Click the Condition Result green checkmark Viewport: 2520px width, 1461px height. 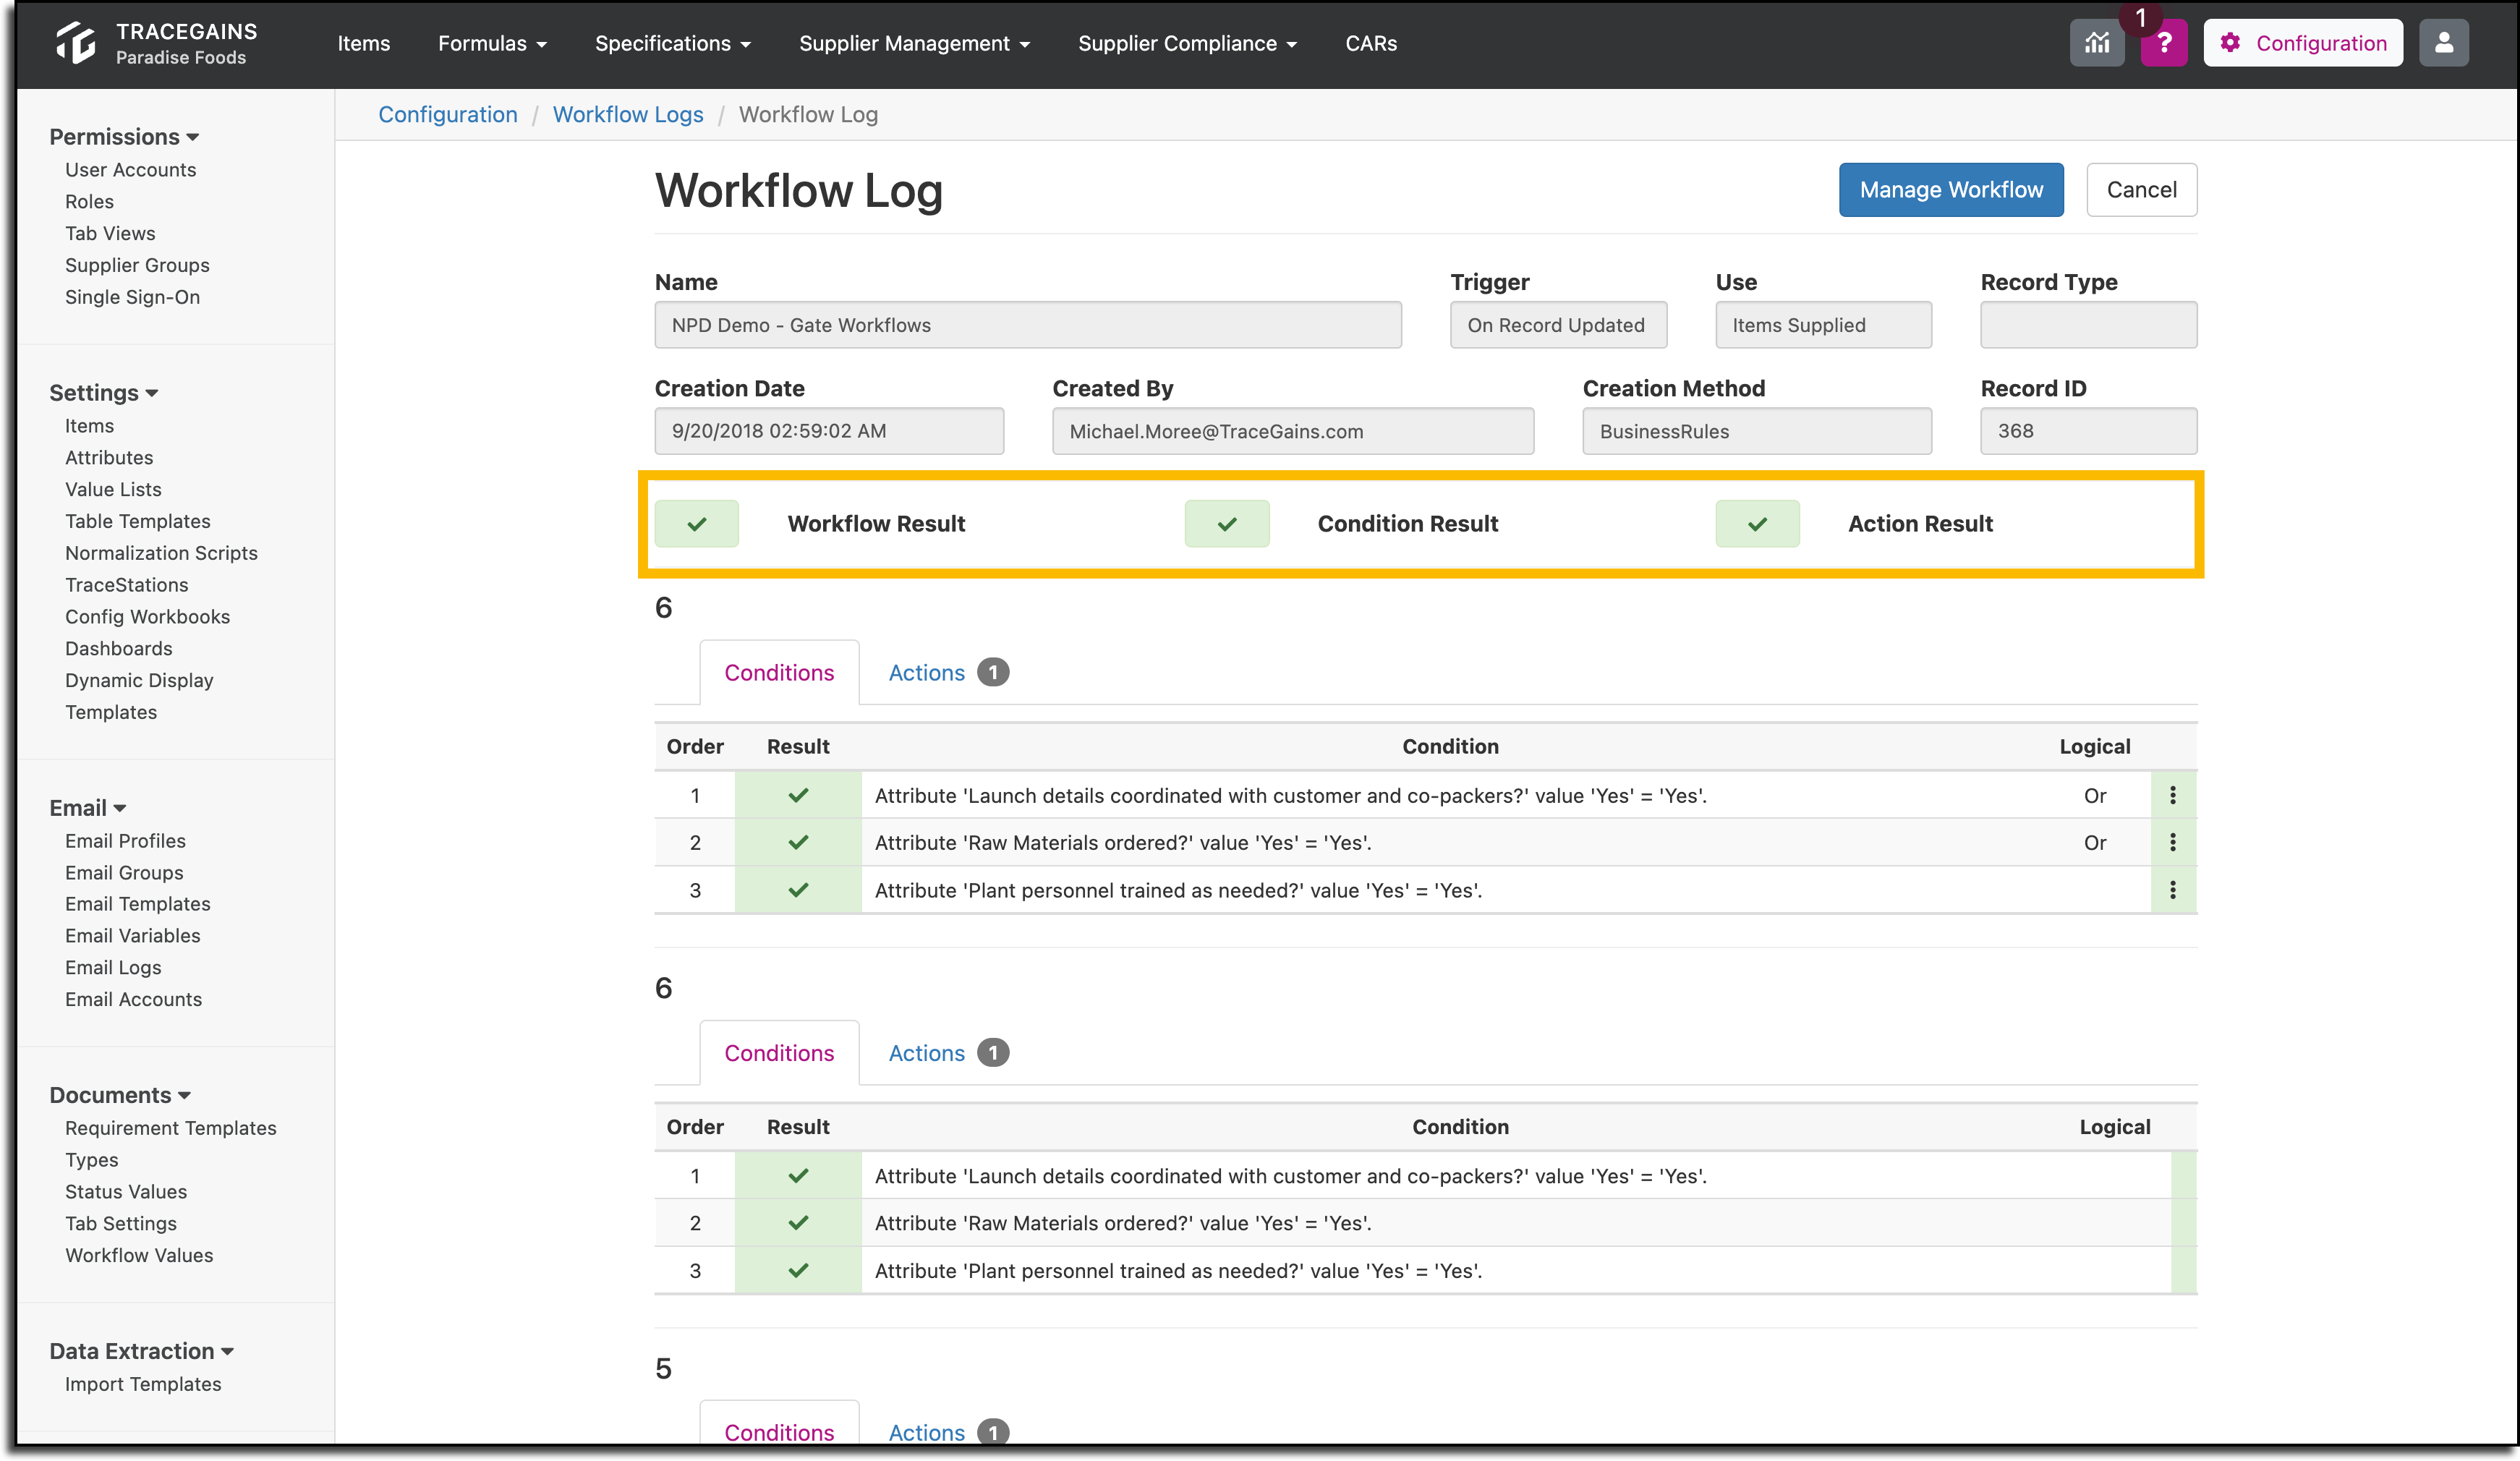click(x=1226, y=523)
